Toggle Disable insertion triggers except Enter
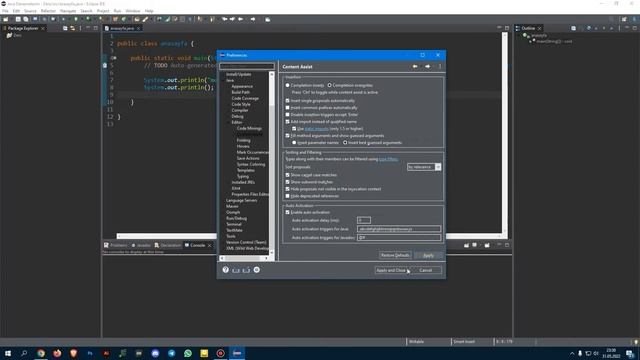The height and width of the screenshot is (360, 640). (287, 115)
